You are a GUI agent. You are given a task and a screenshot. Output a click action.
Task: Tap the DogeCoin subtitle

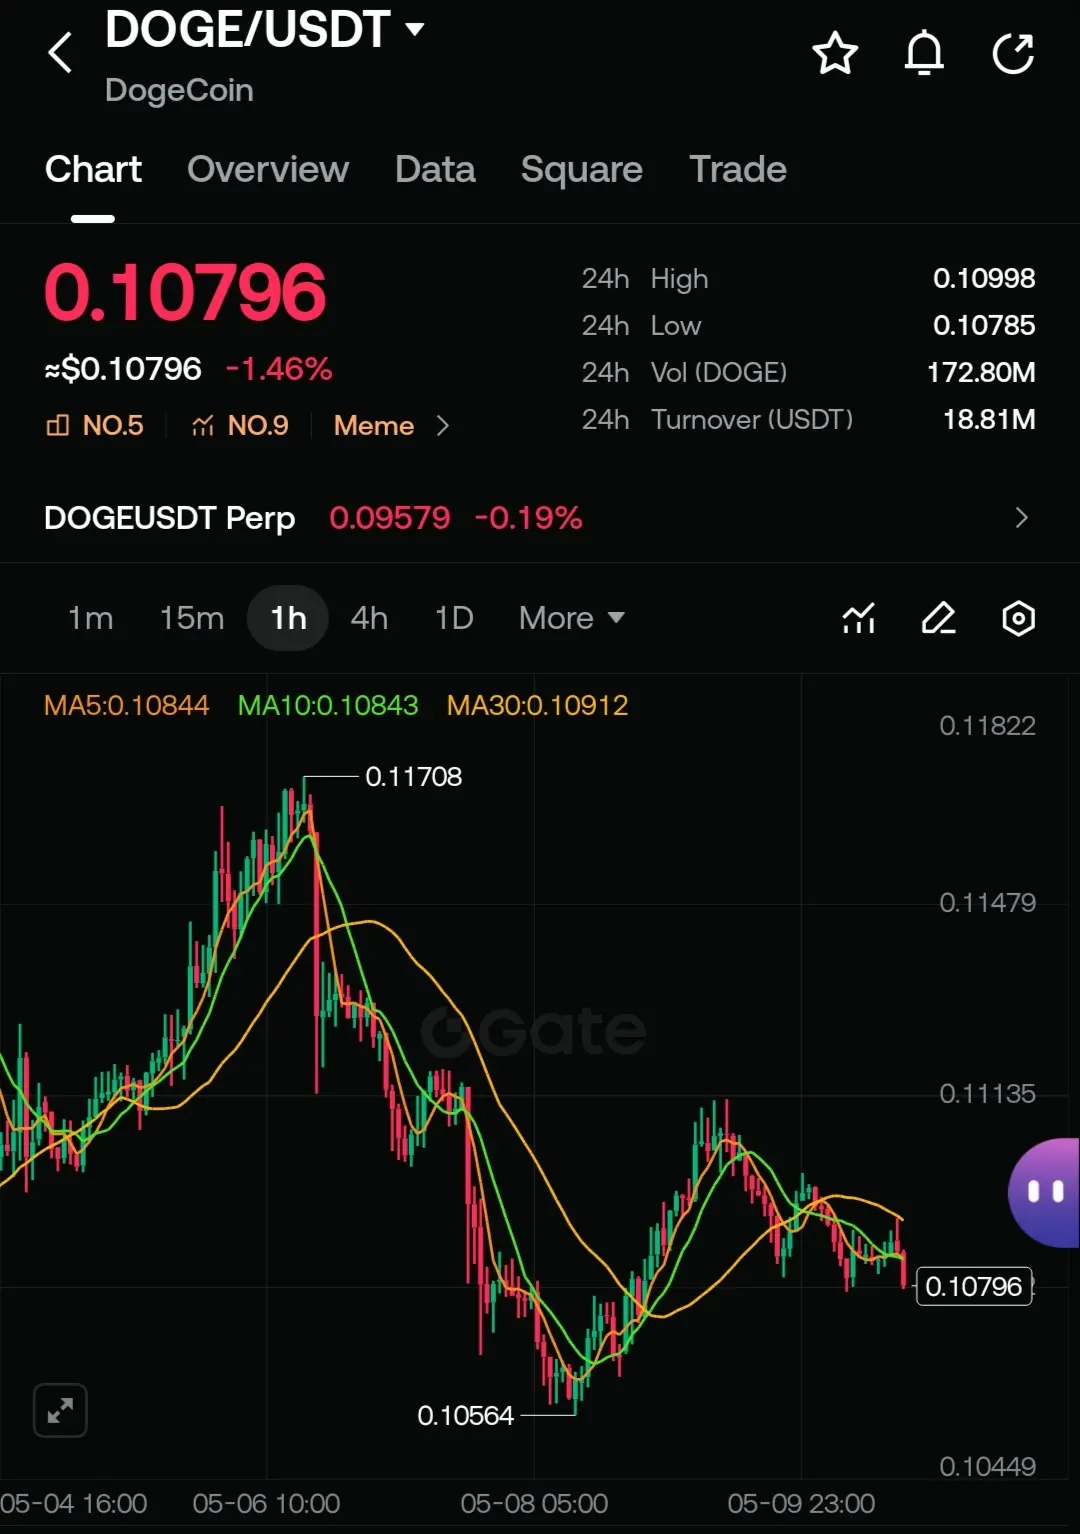179,90
